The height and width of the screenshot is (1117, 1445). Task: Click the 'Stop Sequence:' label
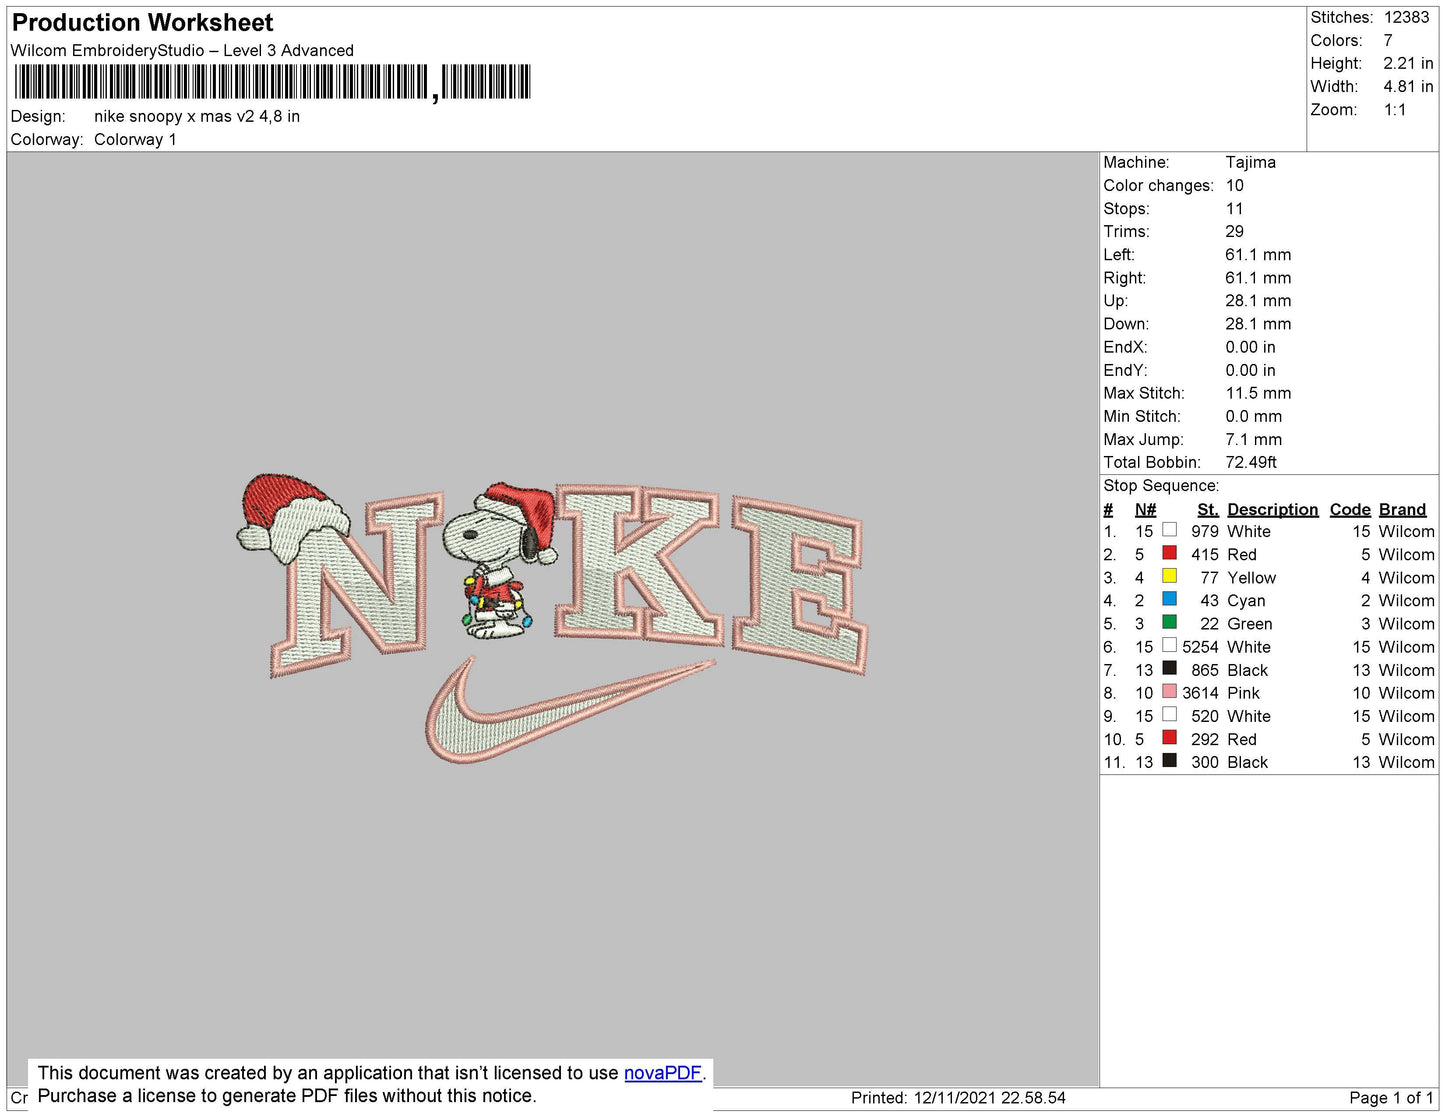point(1161,485)
